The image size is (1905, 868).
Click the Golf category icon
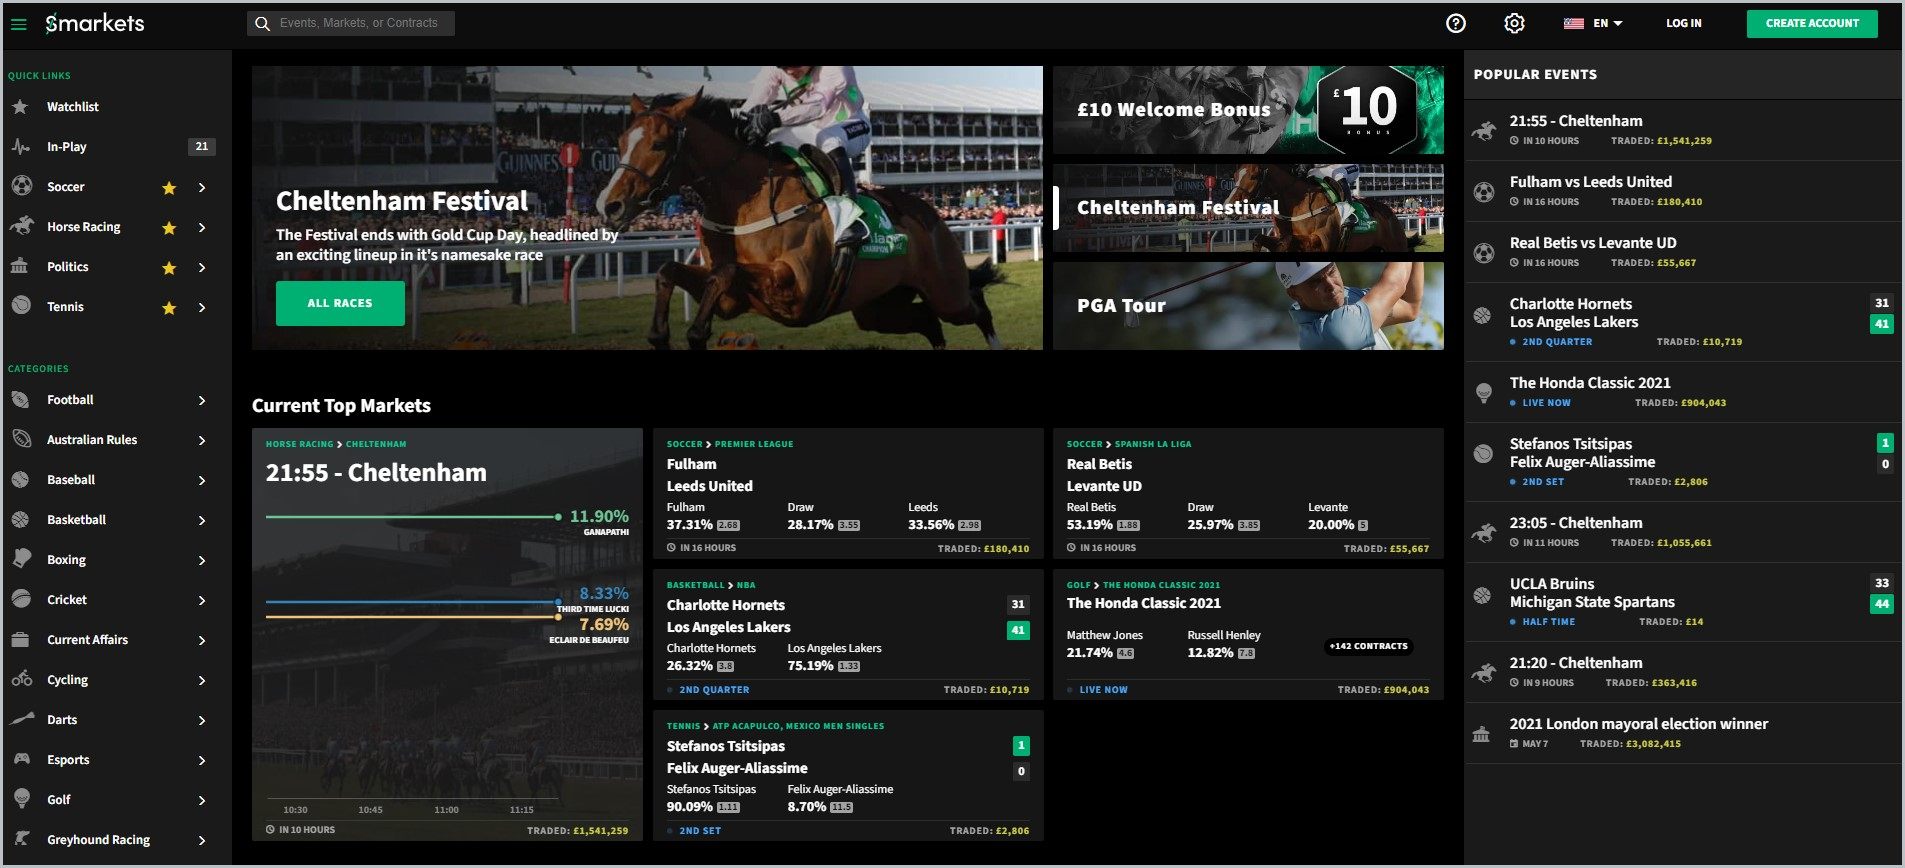[21, 798]
